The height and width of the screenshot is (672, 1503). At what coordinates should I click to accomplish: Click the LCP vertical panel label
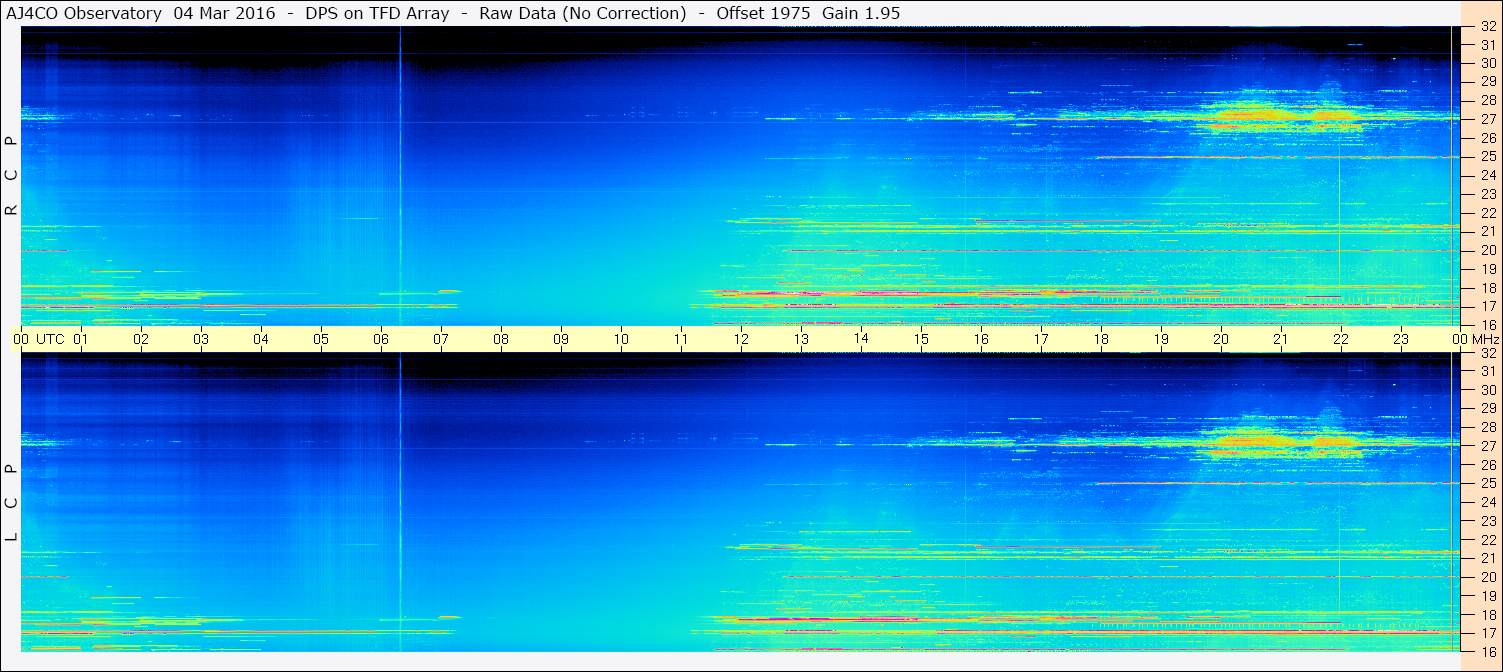11,503
